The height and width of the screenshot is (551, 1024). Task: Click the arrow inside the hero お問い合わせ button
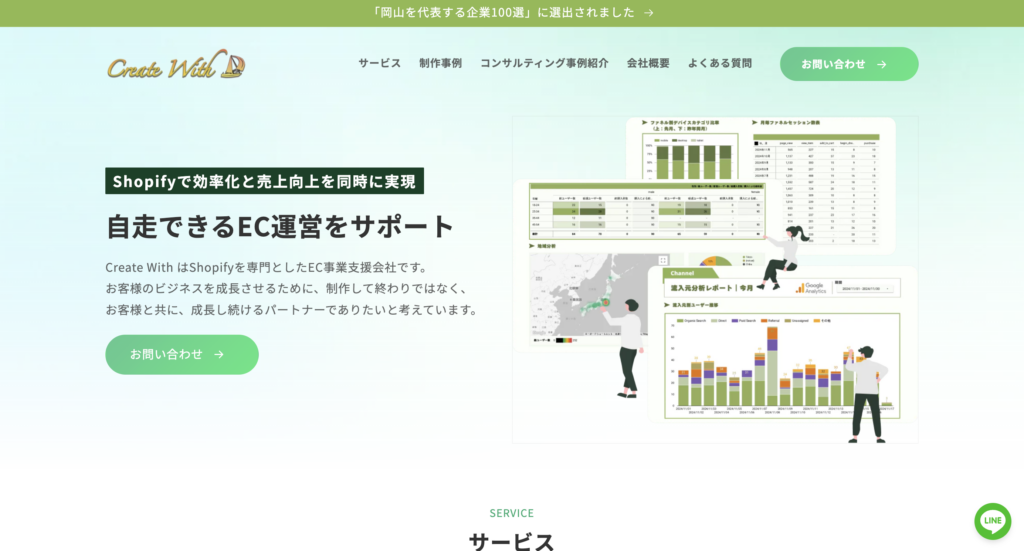pos(219,354)
